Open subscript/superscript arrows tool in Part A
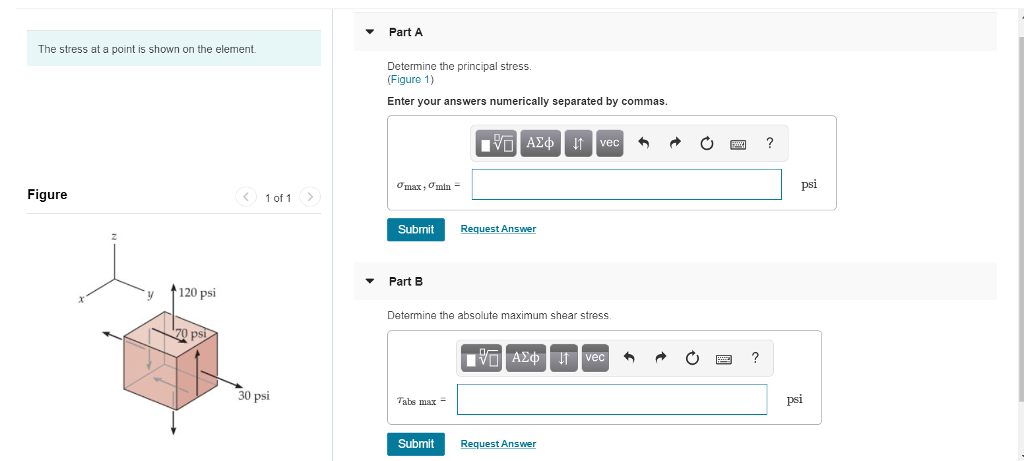The width and height of the screenshot is (1024, 461). click(578, 143)
